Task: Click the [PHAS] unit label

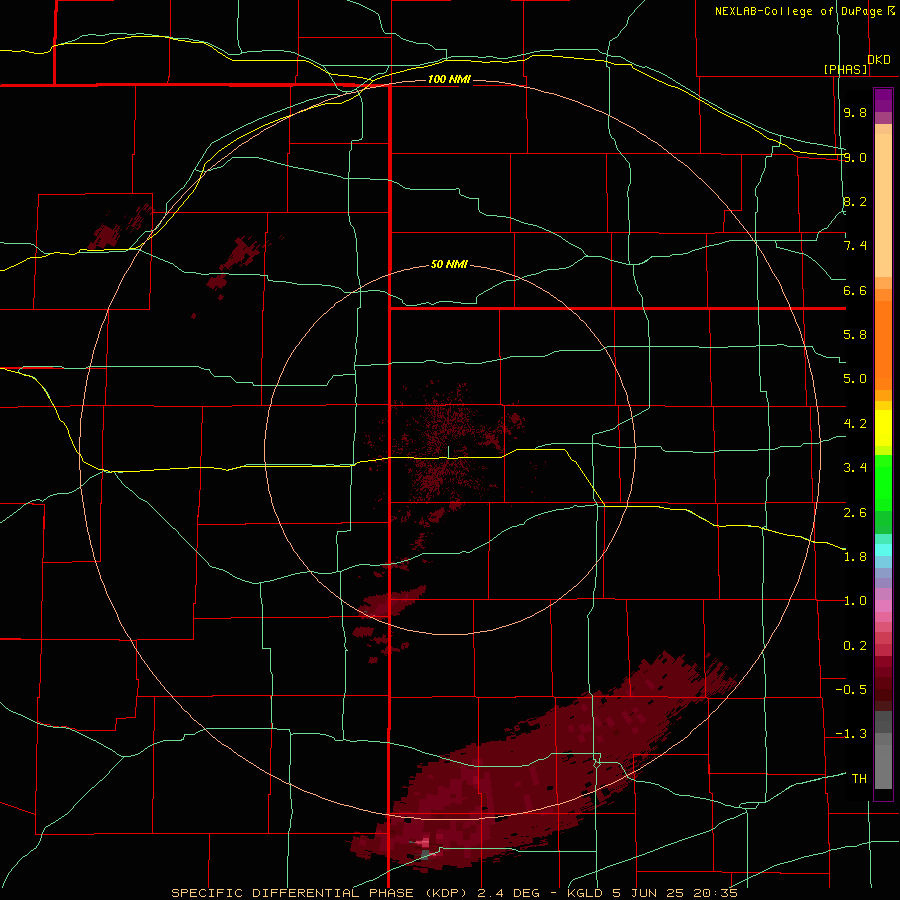Action: [845, 69]
